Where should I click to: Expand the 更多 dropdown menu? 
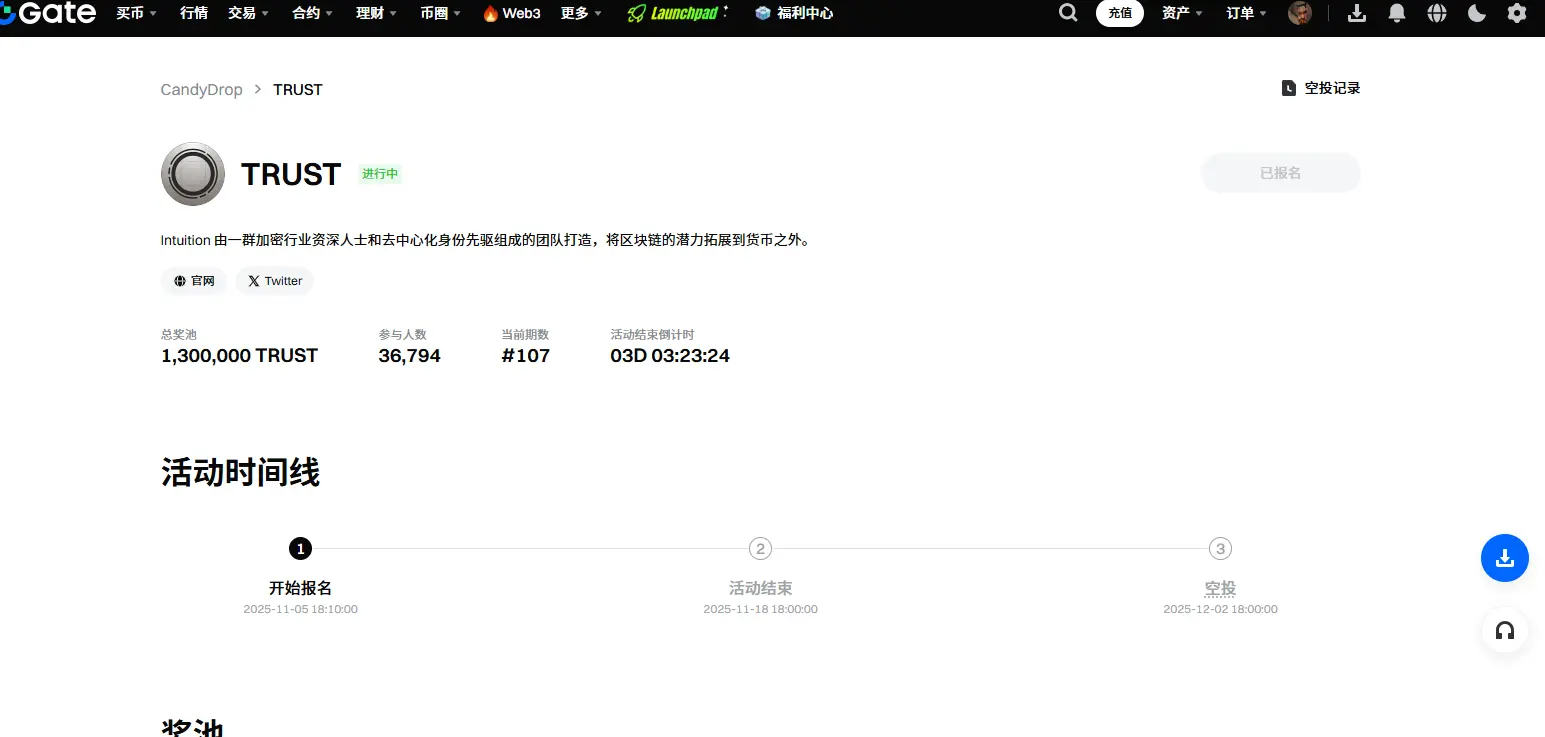click(582, 13)
